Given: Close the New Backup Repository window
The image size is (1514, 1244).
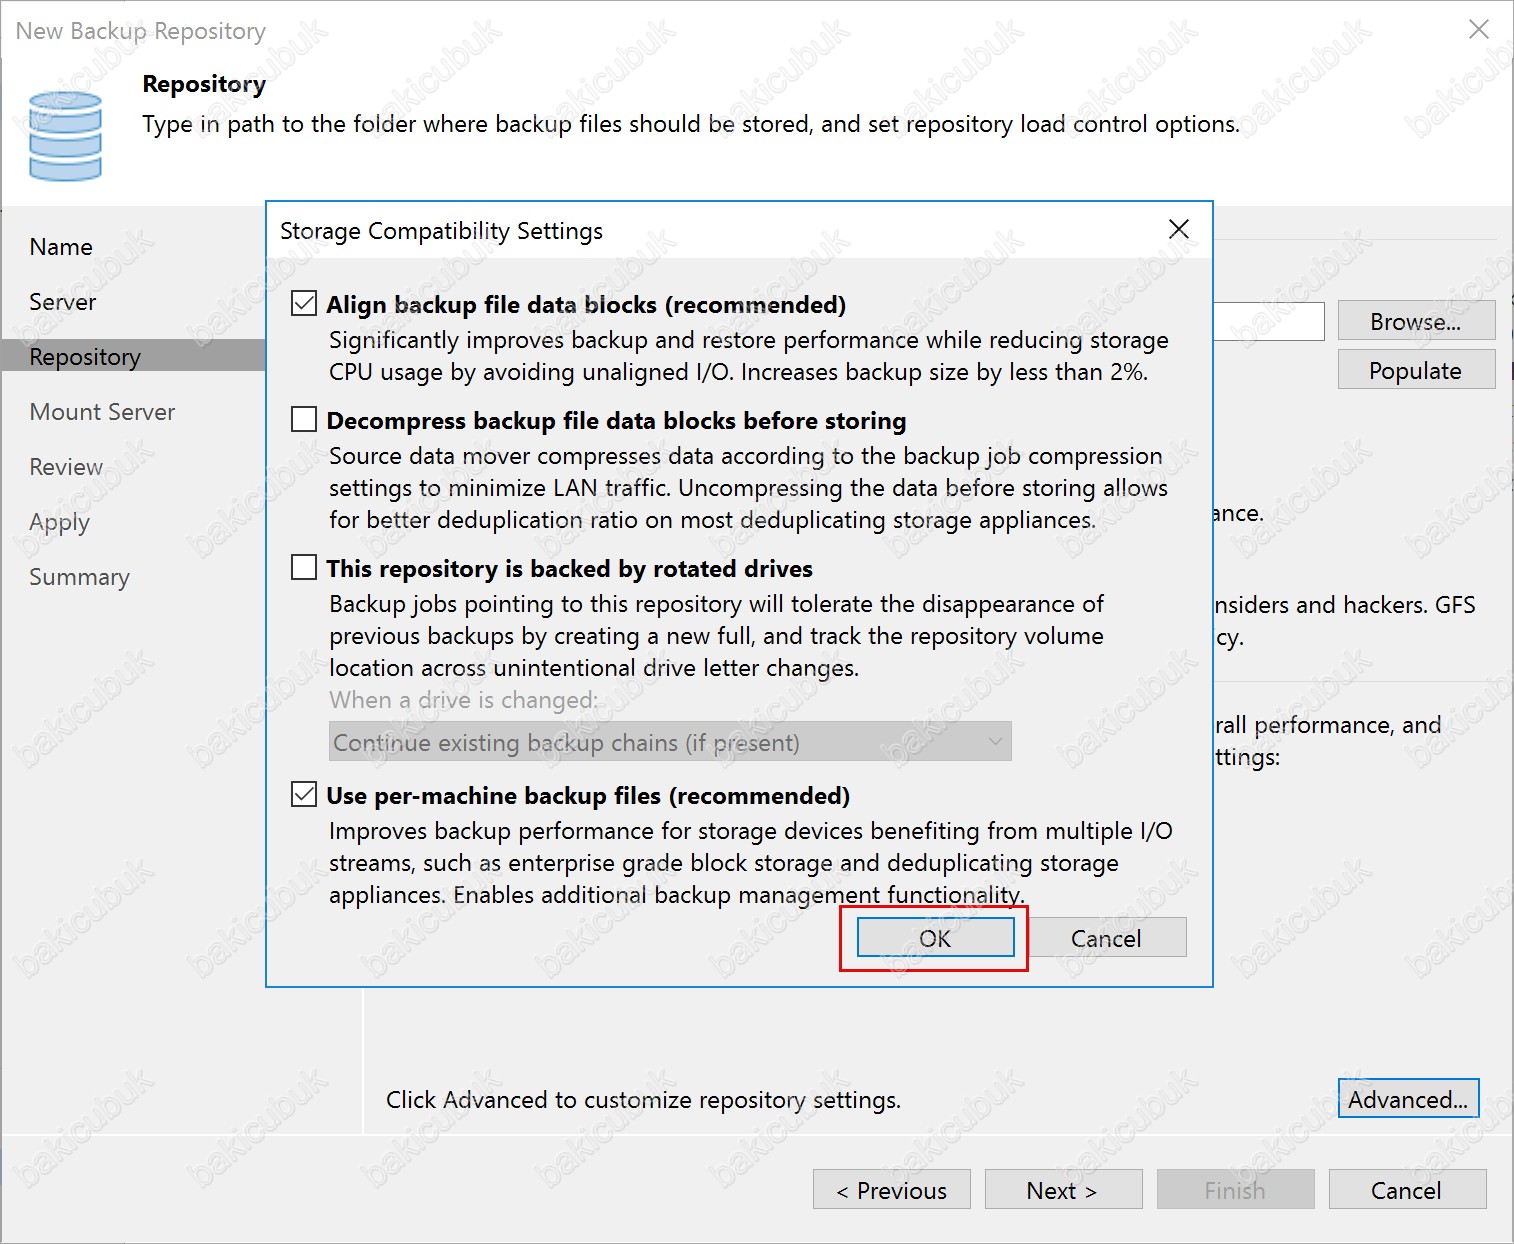Looking at the screenshot, I should 1478,30.
